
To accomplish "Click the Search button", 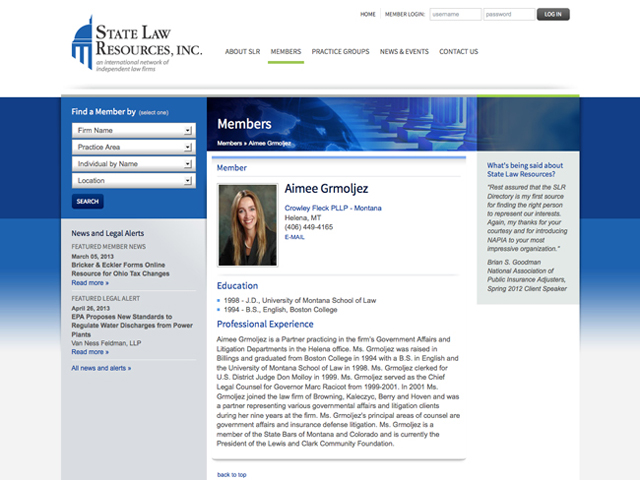I will (88, 201).
